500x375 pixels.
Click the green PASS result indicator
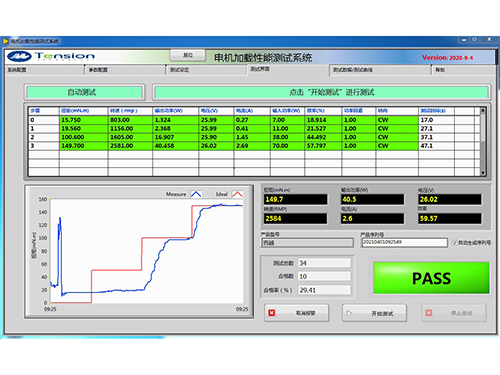click(431, 278)
